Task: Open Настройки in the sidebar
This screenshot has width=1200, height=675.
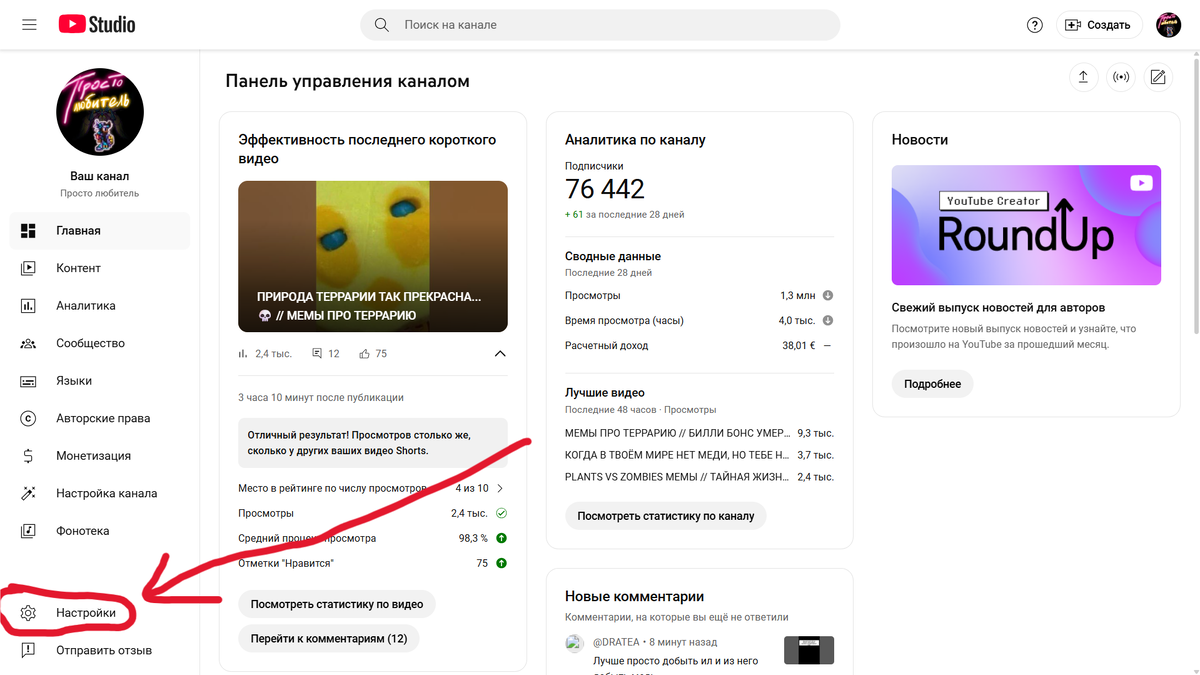Action: point(100,613)
